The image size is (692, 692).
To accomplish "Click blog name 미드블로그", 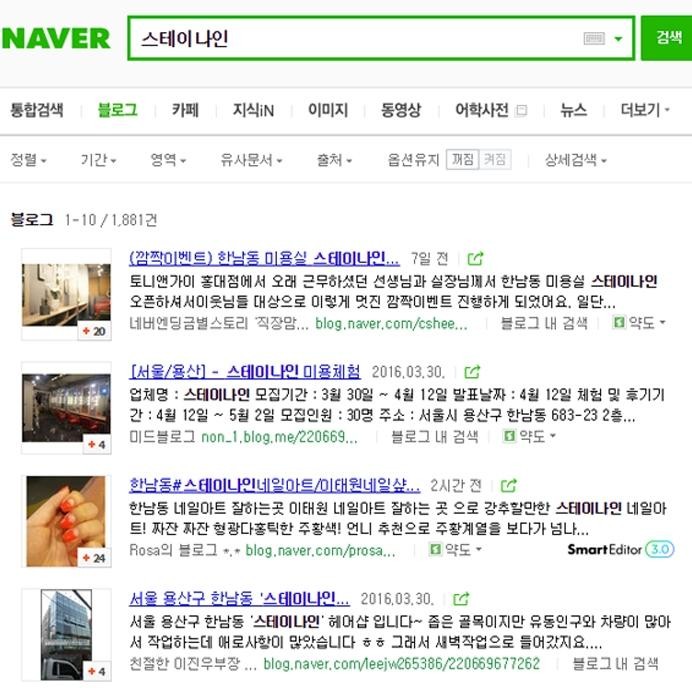I will [162, 437].
